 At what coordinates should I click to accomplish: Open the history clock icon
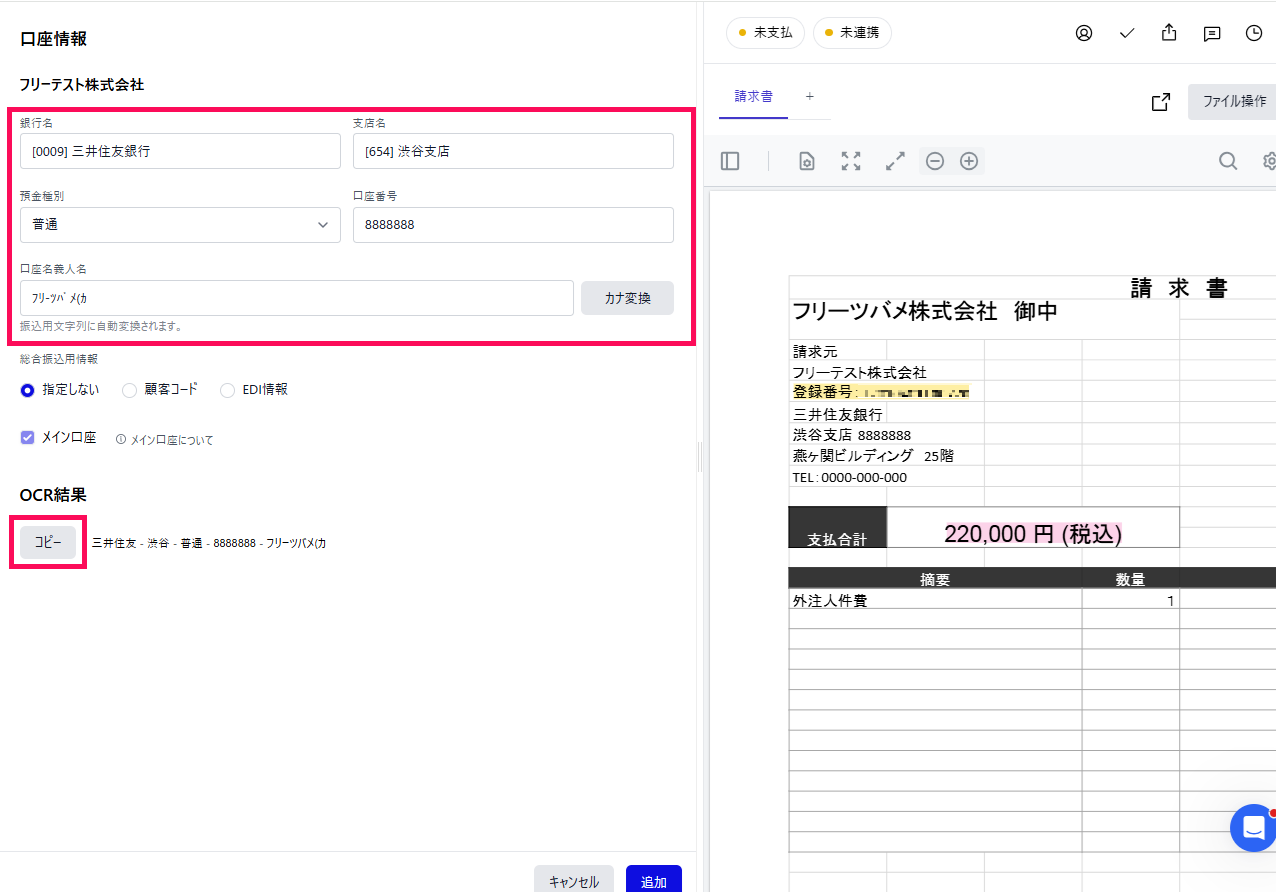pyautogui.click(x=1254, y=33)
